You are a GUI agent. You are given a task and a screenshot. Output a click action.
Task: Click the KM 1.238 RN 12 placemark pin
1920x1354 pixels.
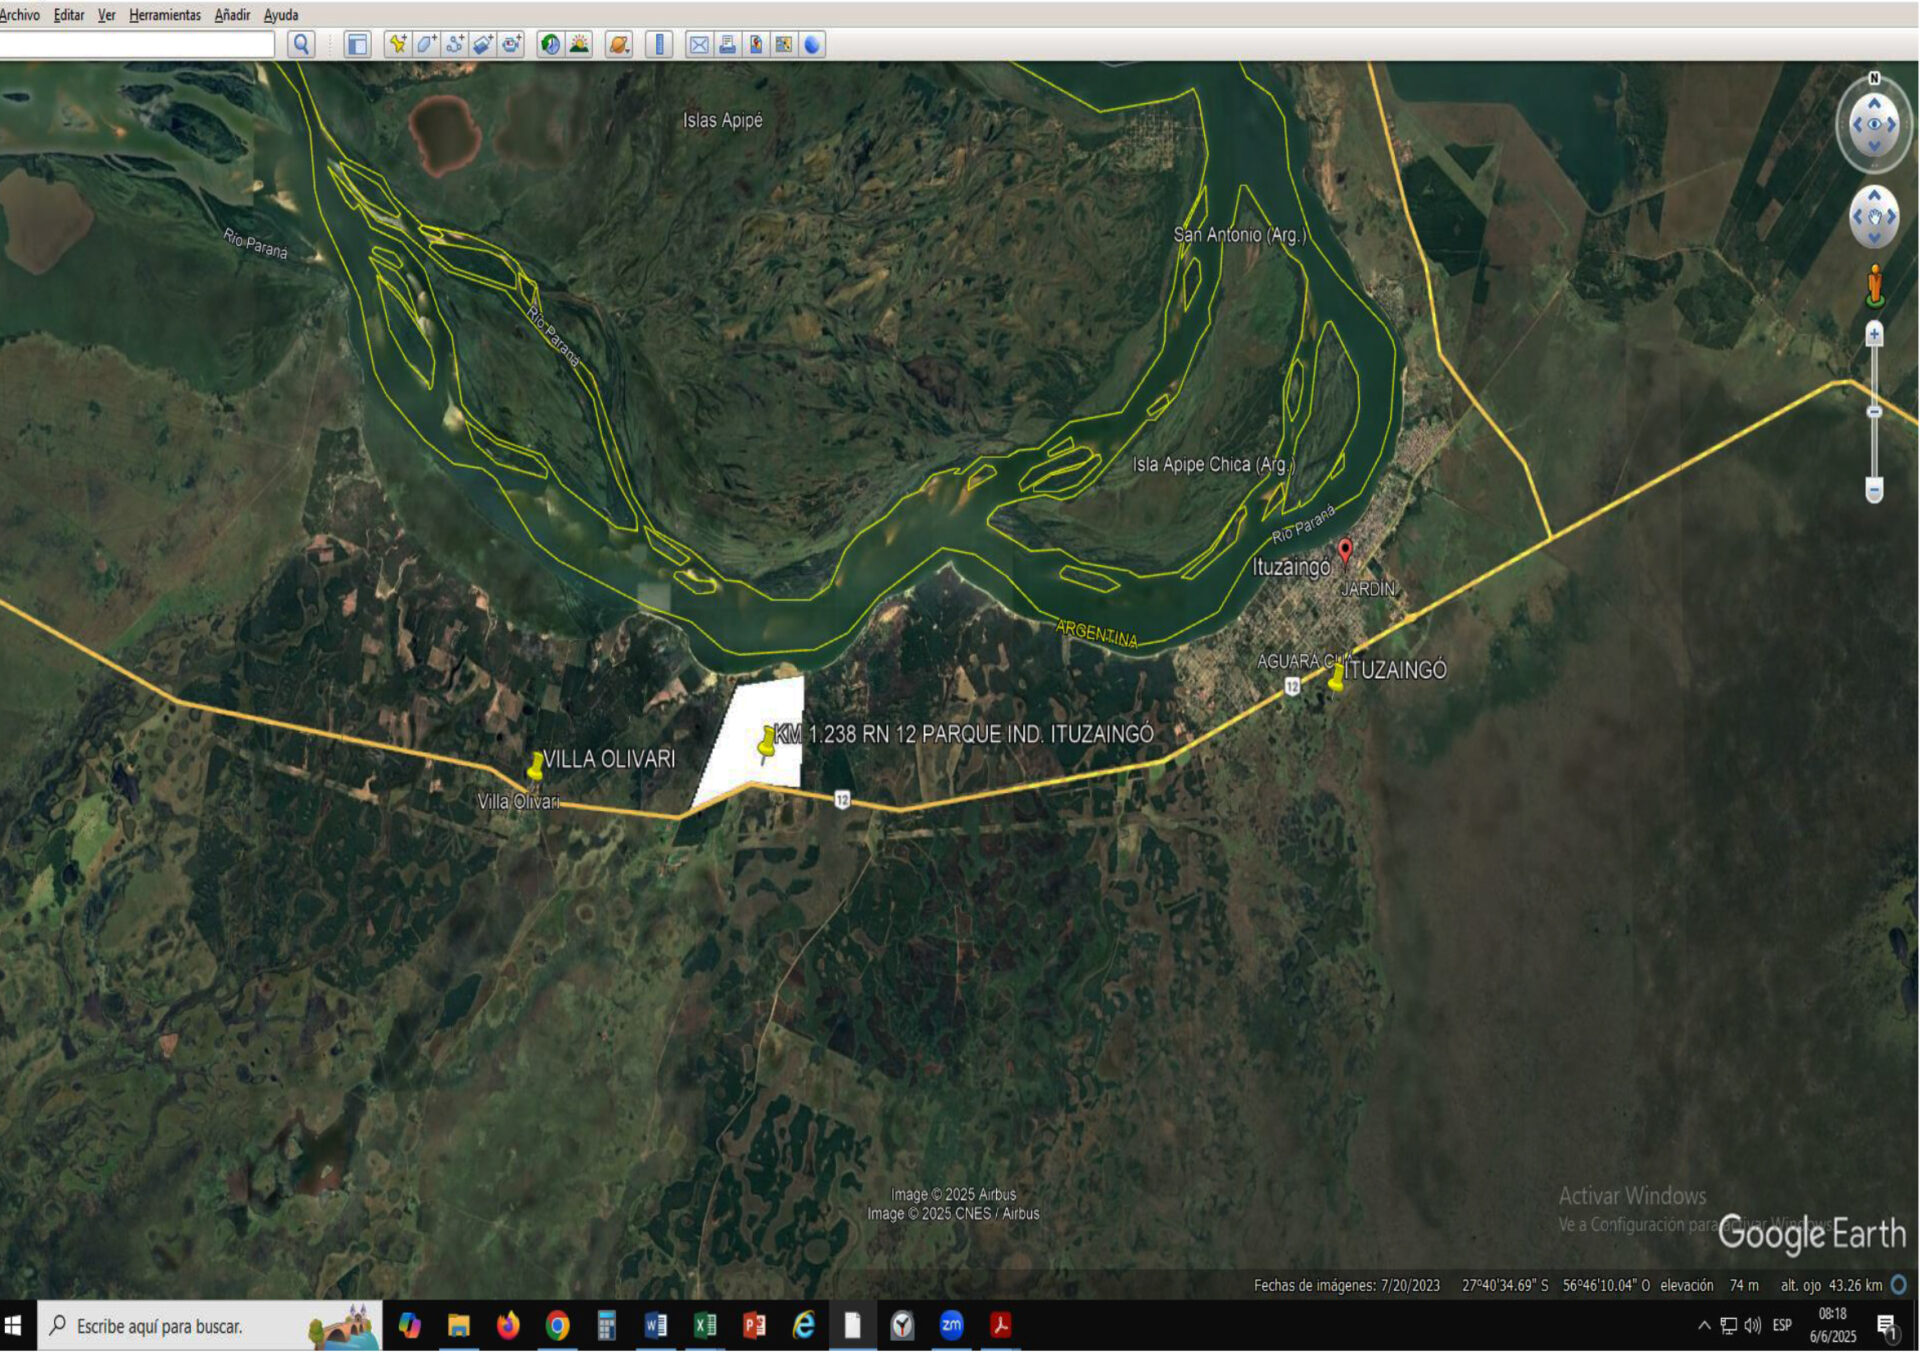pos(767,742)
